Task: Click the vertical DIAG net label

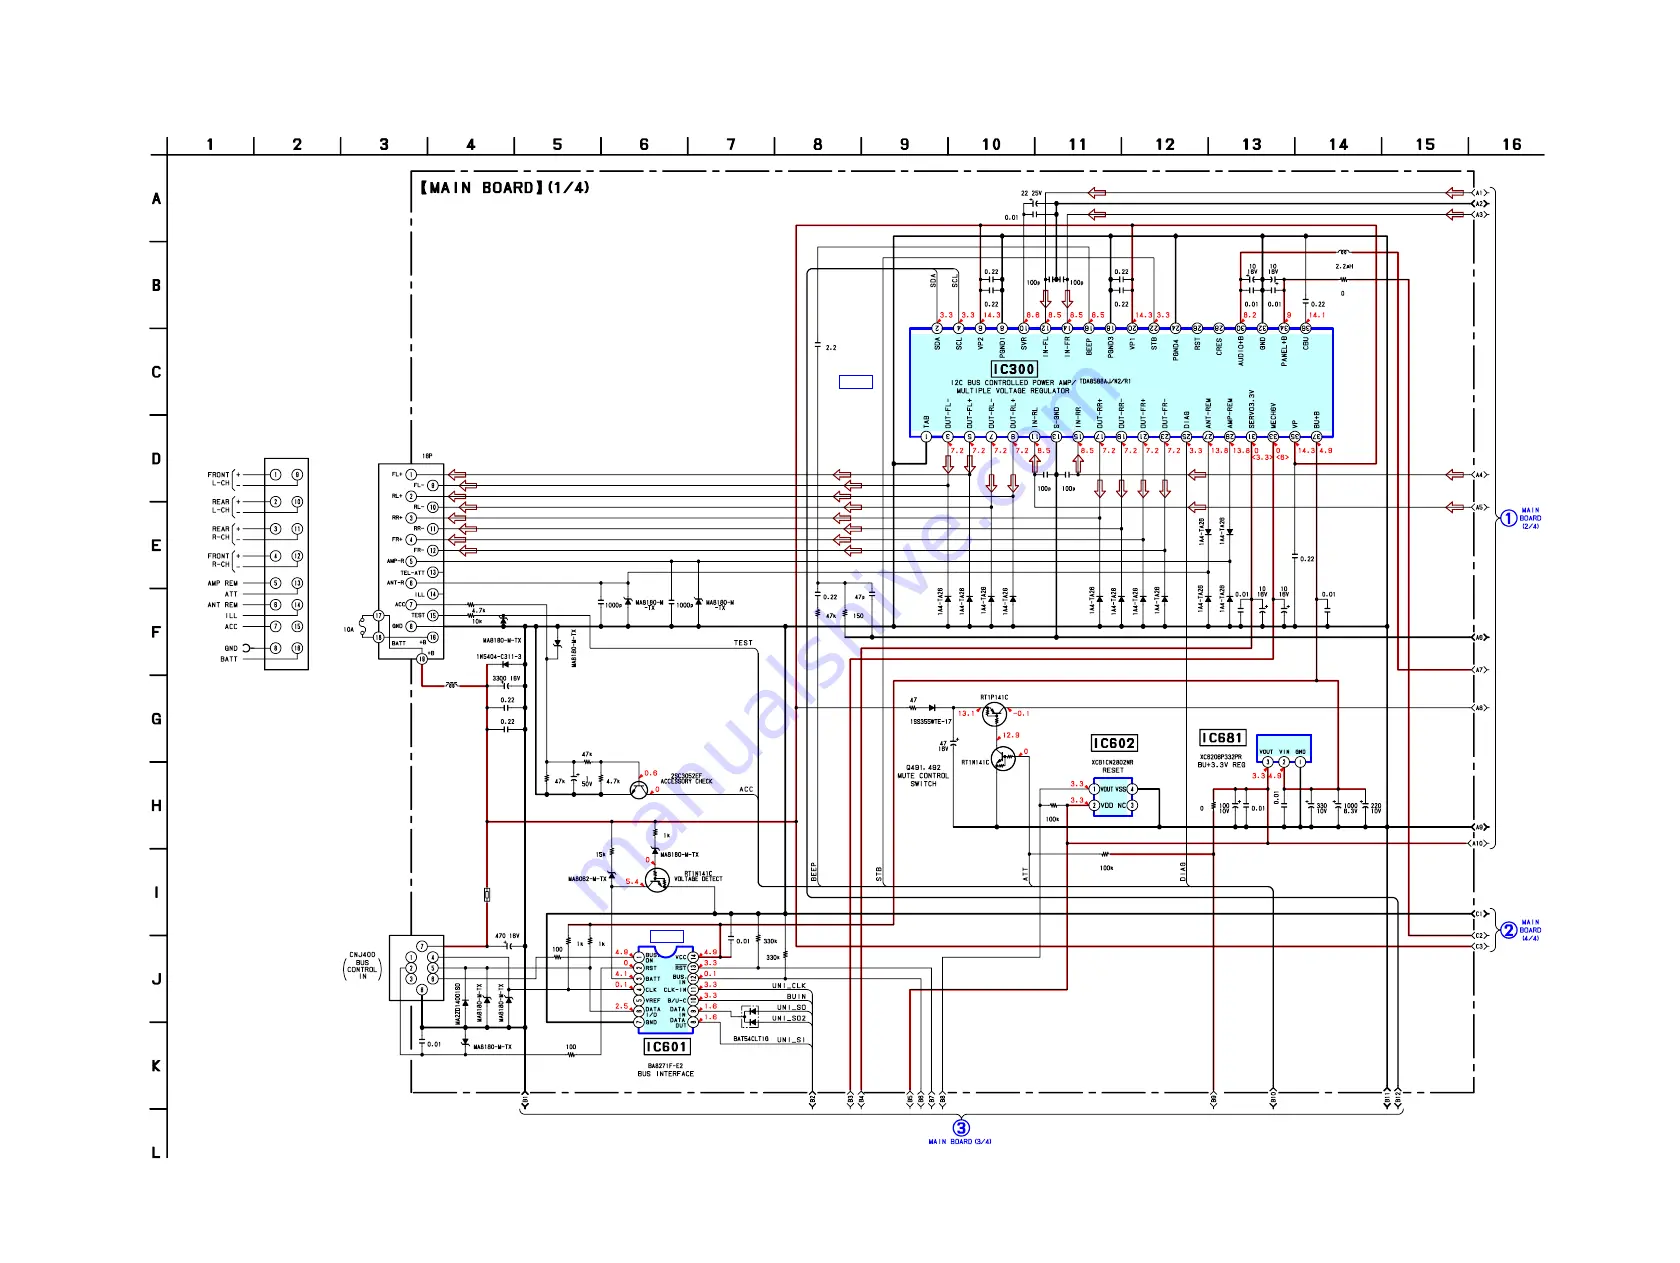Action: 1182,871
